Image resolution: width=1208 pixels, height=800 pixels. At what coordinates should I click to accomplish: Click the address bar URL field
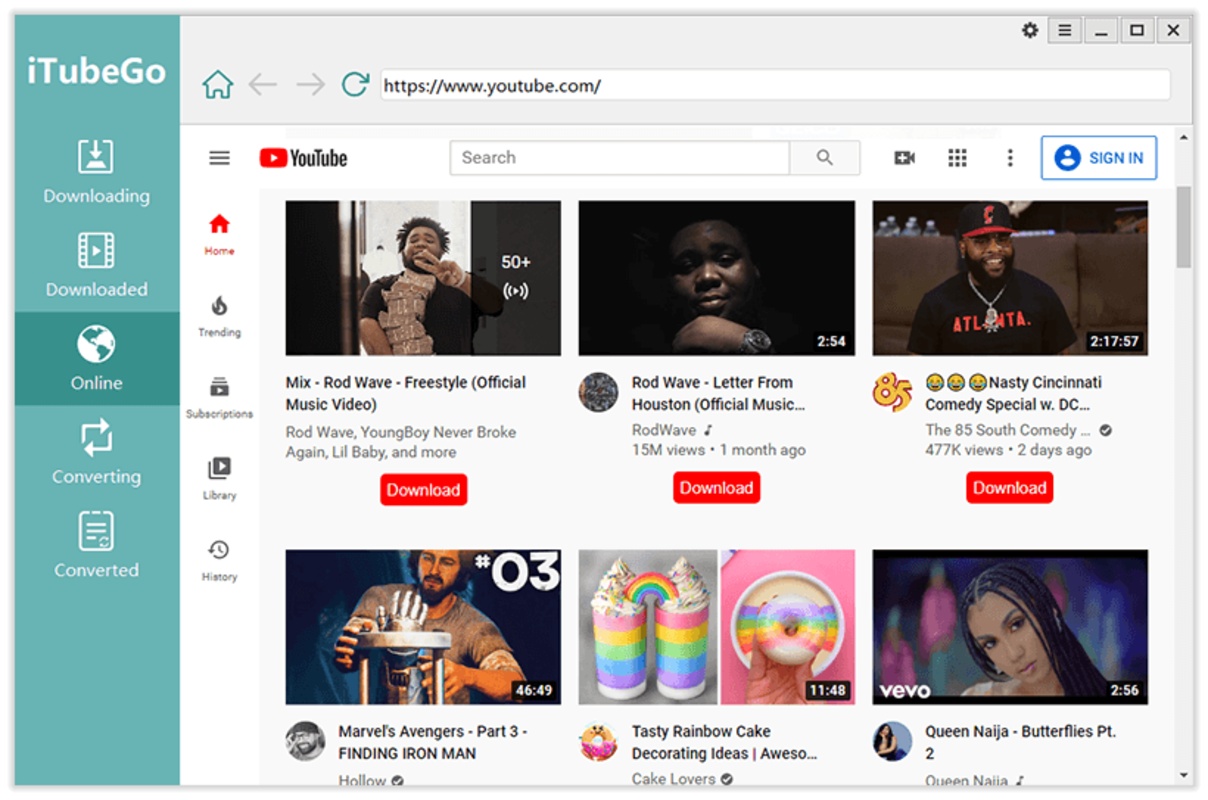pyautogui.click(x=775, y=85)
